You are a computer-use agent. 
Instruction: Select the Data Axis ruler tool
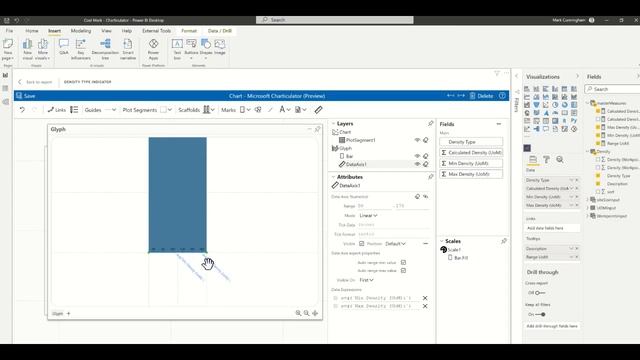pyautogui.click(x=318, y=110)
